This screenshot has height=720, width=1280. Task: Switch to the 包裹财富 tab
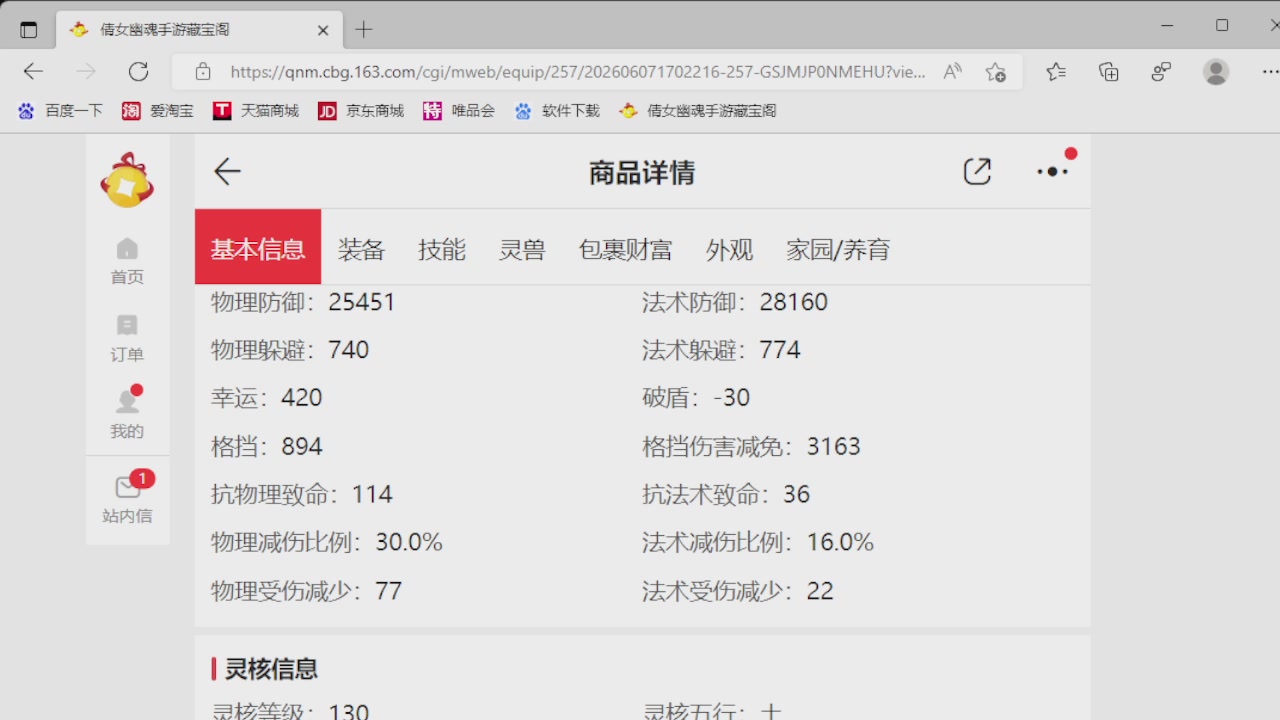tap(625, 249)
